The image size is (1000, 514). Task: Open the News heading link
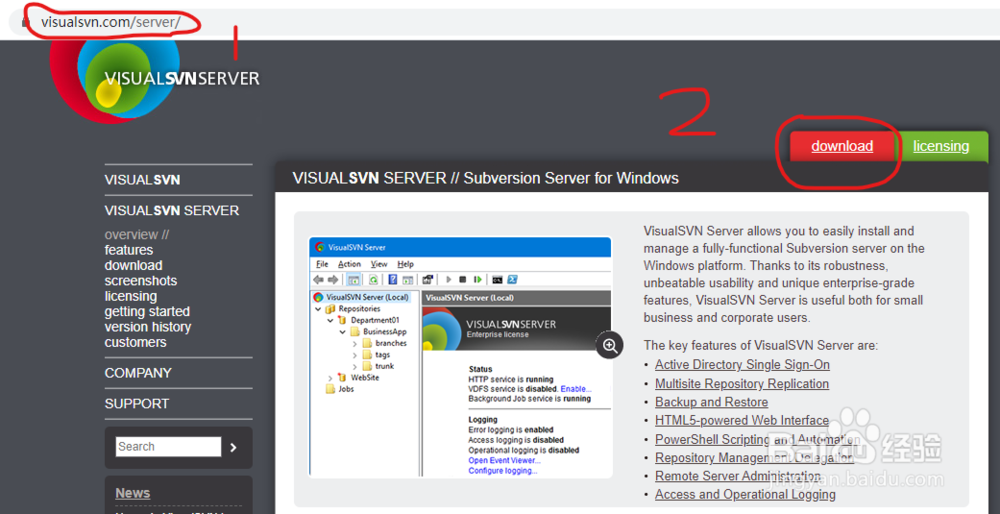133,493
